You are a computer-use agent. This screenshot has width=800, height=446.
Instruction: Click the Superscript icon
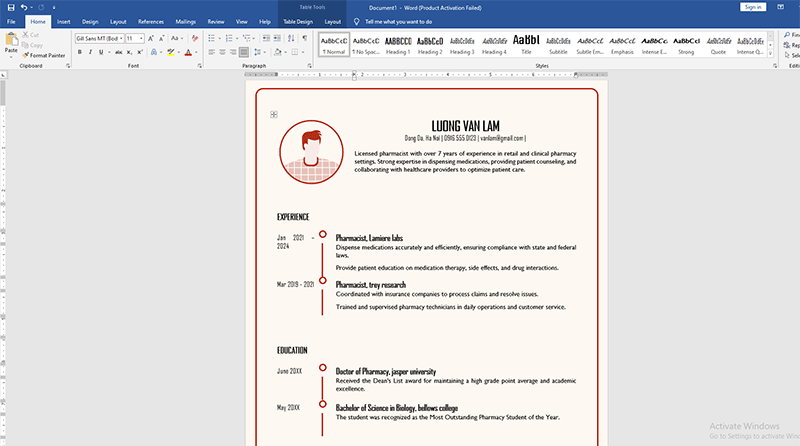[x=140, y=52]
